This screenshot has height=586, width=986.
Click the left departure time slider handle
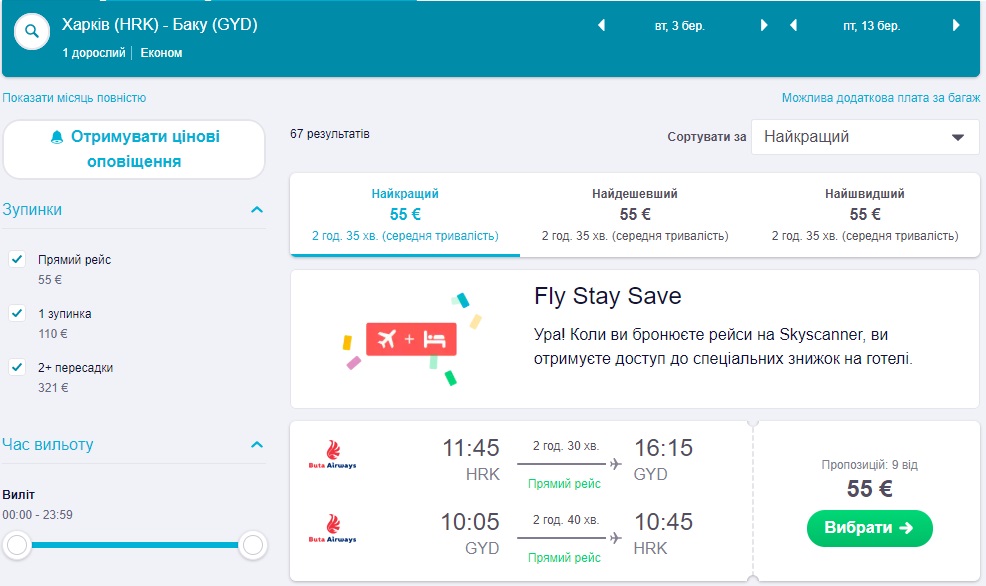point(17,545)
